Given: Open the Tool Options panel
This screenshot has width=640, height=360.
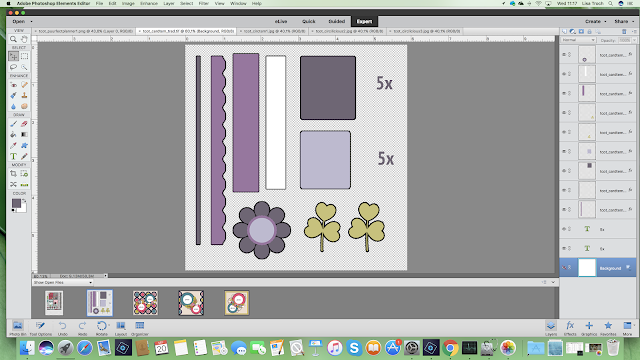Looking at the screenshot, I should point(40,328).
